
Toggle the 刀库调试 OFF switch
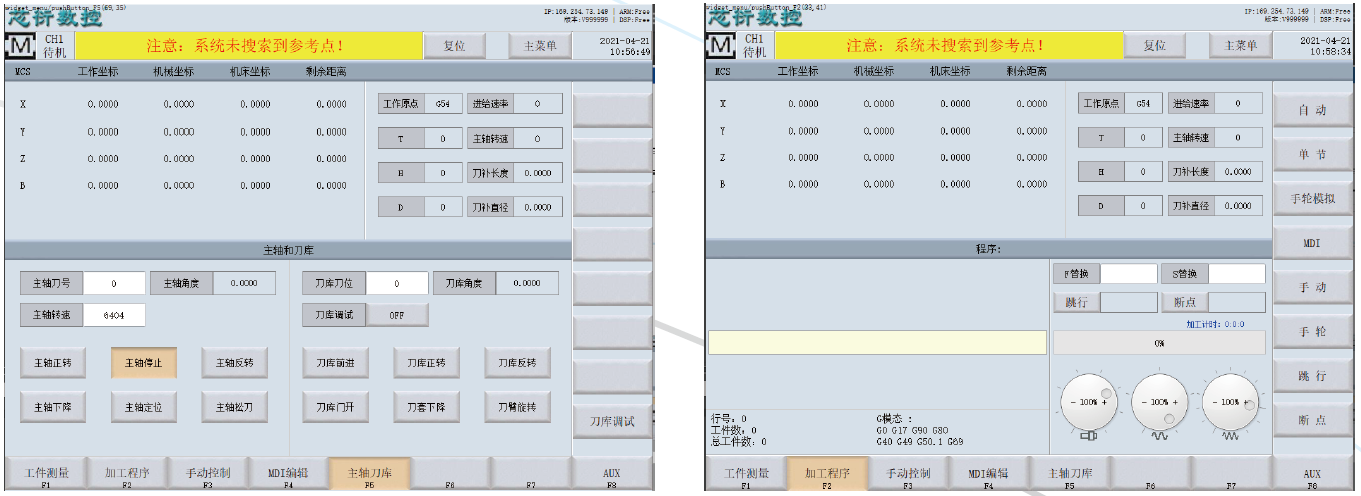(396, 315)
